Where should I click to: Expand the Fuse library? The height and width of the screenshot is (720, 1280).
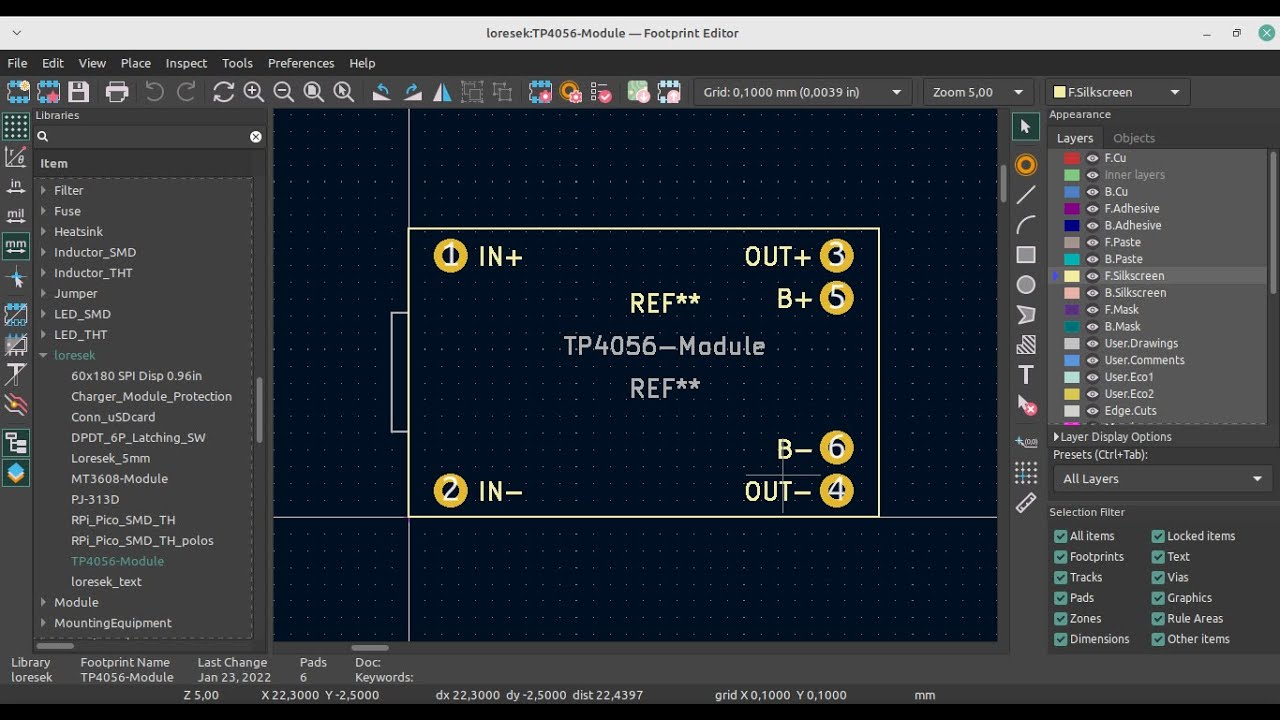coord(43,211)
